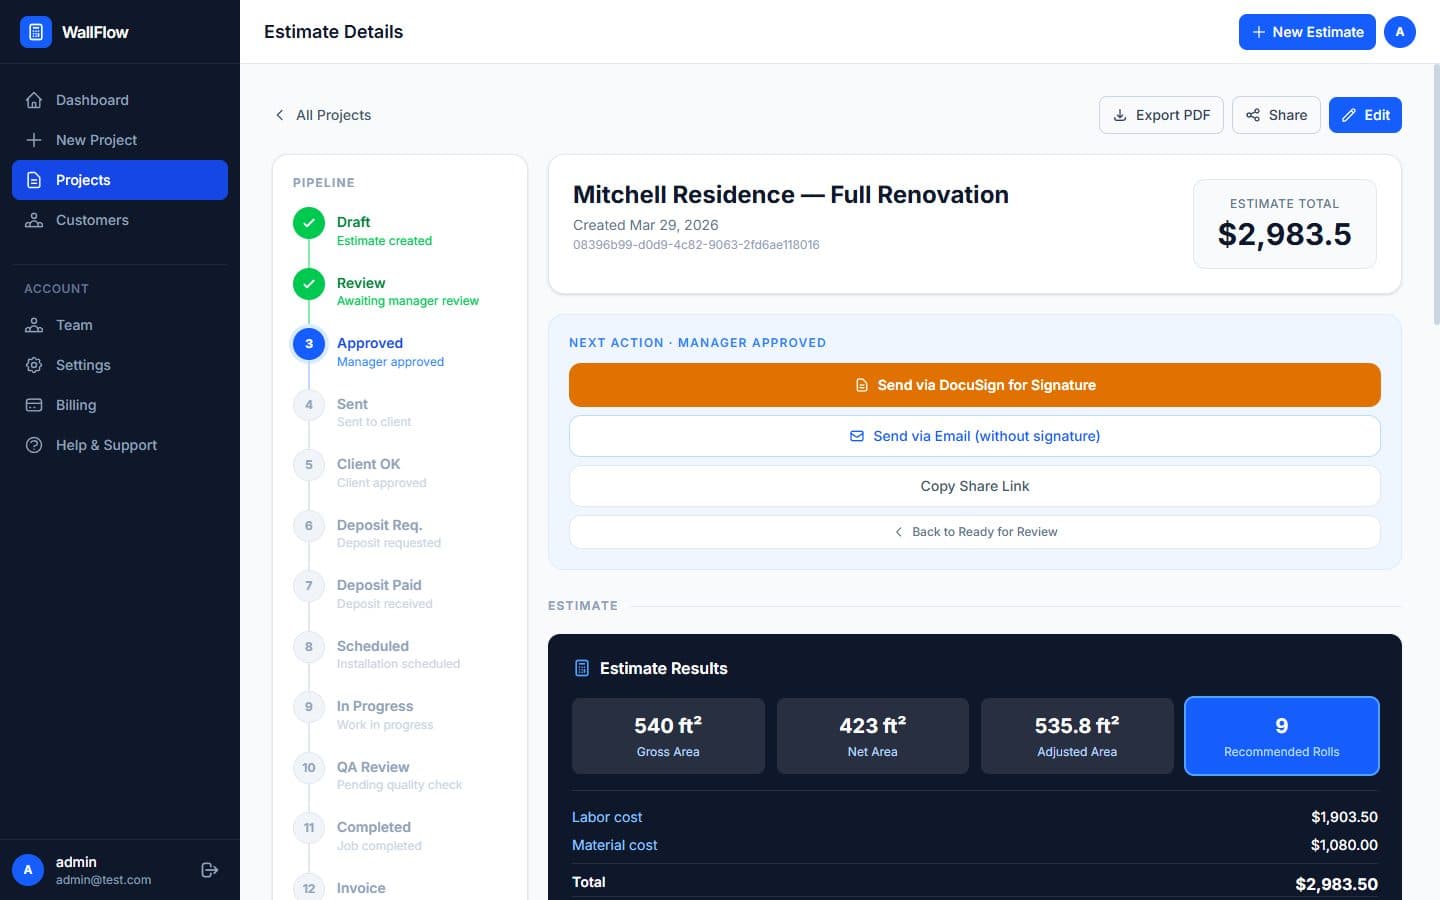The height and width of the screenshot is (900, 1440).
Task: Click the estimate ID 08396b99 text
Action: pyautogui.click(x=696, y=245)
